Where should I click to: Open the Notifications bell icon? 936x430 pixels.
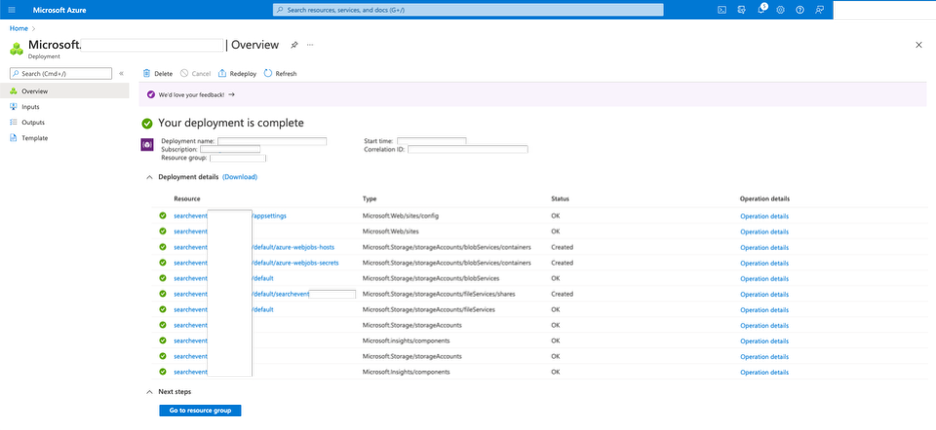pos(762,10)
